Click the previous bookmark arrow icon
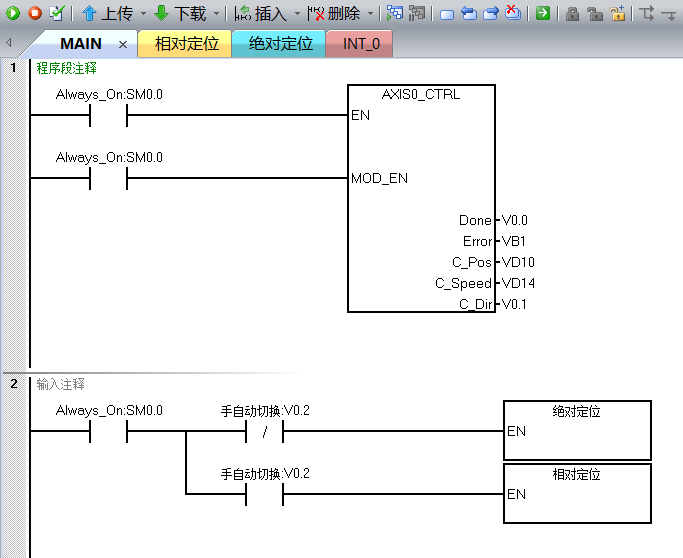This screenshot has width=683, height=558. coord(468,14)
